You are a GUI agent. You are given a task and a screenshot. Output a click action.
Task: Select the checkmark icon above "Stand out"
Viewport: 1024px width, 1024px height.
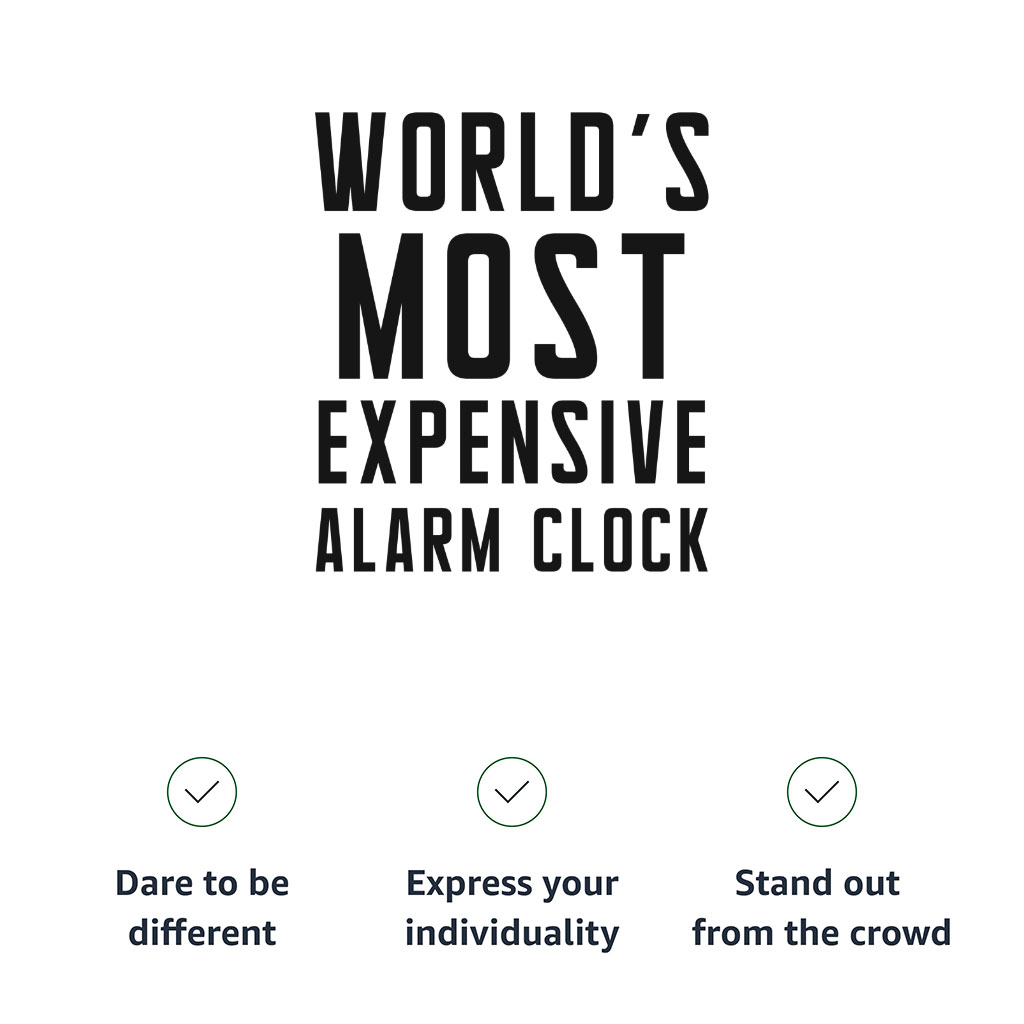pos(822,792)
